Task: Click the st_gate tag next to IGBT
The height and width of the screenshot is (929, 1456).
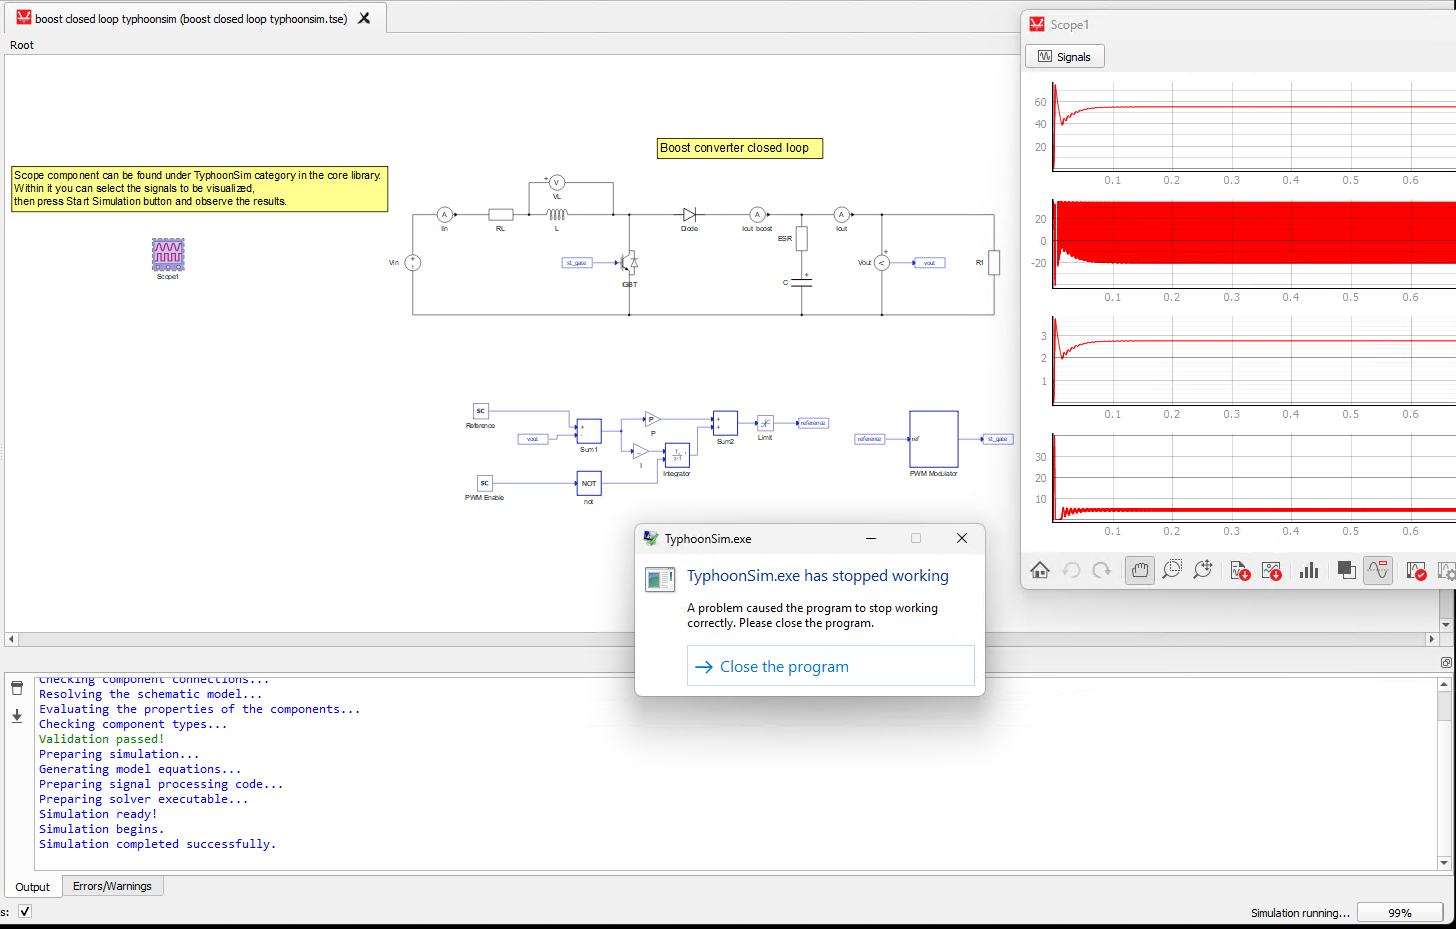Action: point(577,263)
